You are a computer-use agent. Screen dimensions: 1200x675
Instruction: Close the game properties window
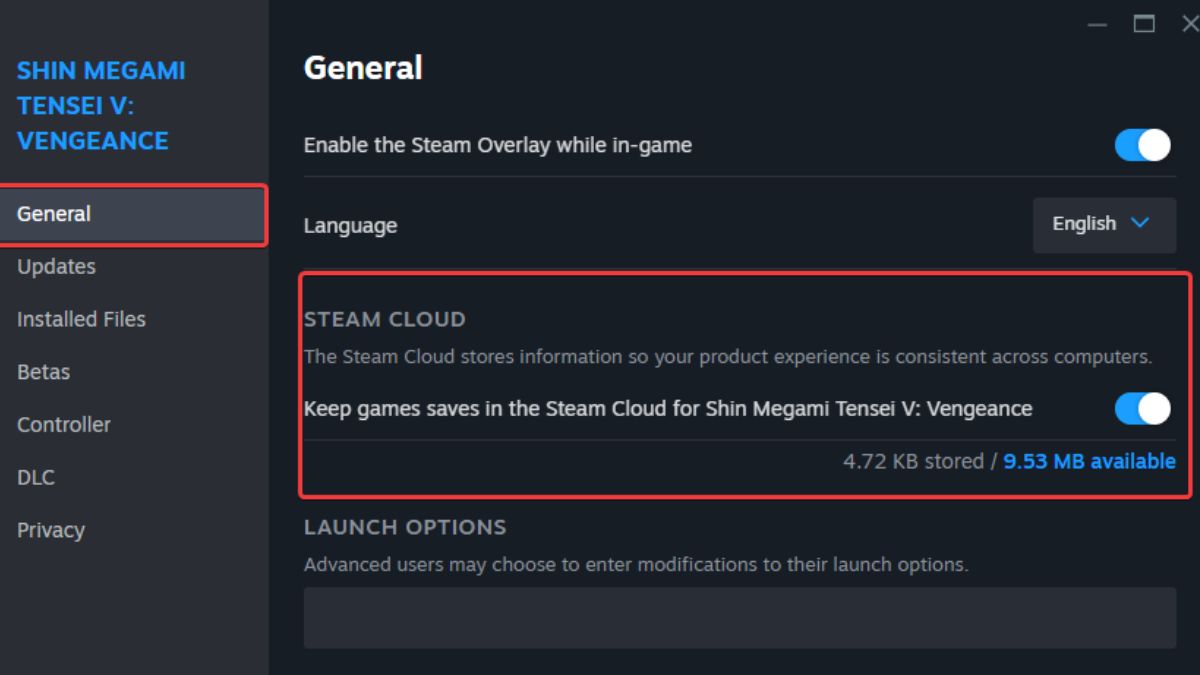click(1189, 23)
